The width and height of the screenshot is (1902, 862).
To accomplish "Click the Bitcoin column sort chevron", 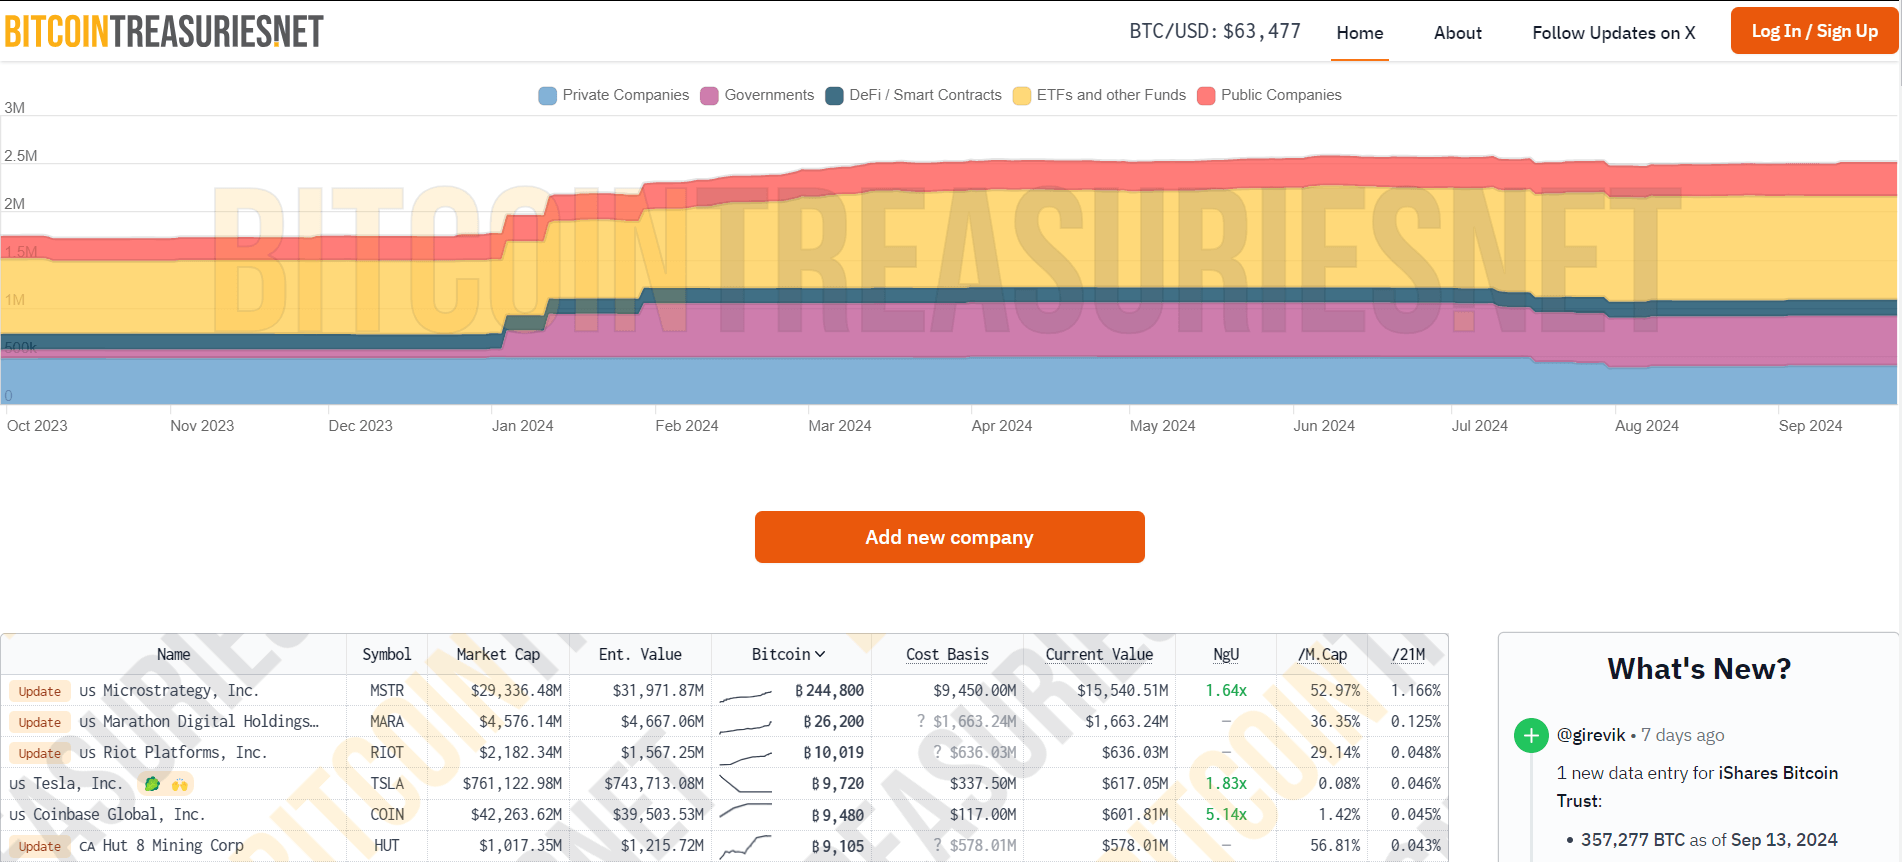I will (820, 654).
